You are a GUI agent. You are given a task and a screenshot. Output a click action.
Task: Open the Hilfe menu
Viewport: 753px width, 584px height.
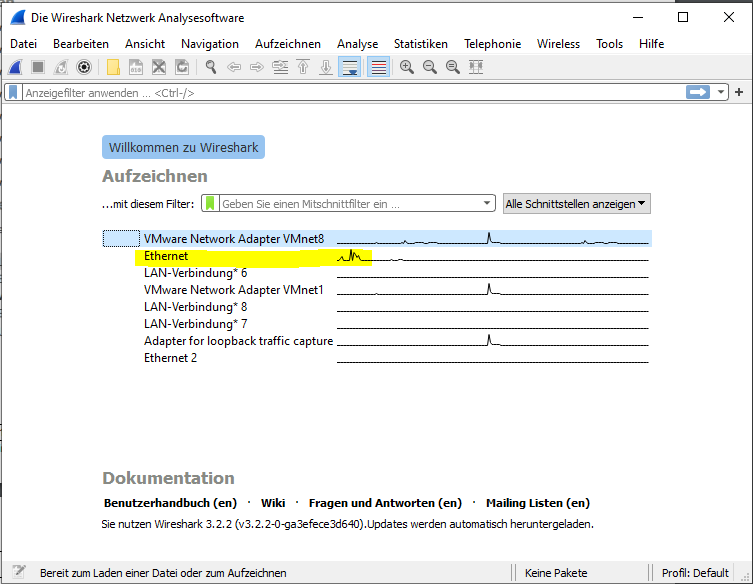pos(651,44)
